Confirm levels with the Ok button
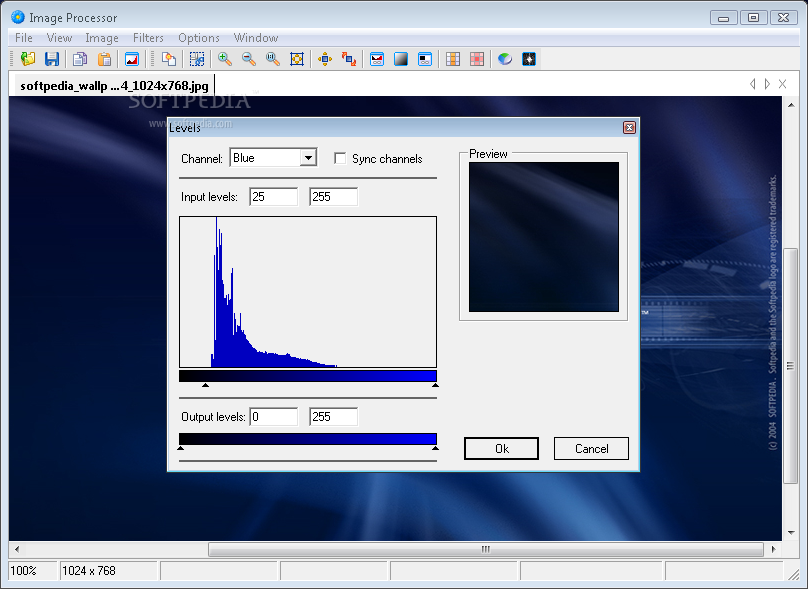 click(501, 448)
